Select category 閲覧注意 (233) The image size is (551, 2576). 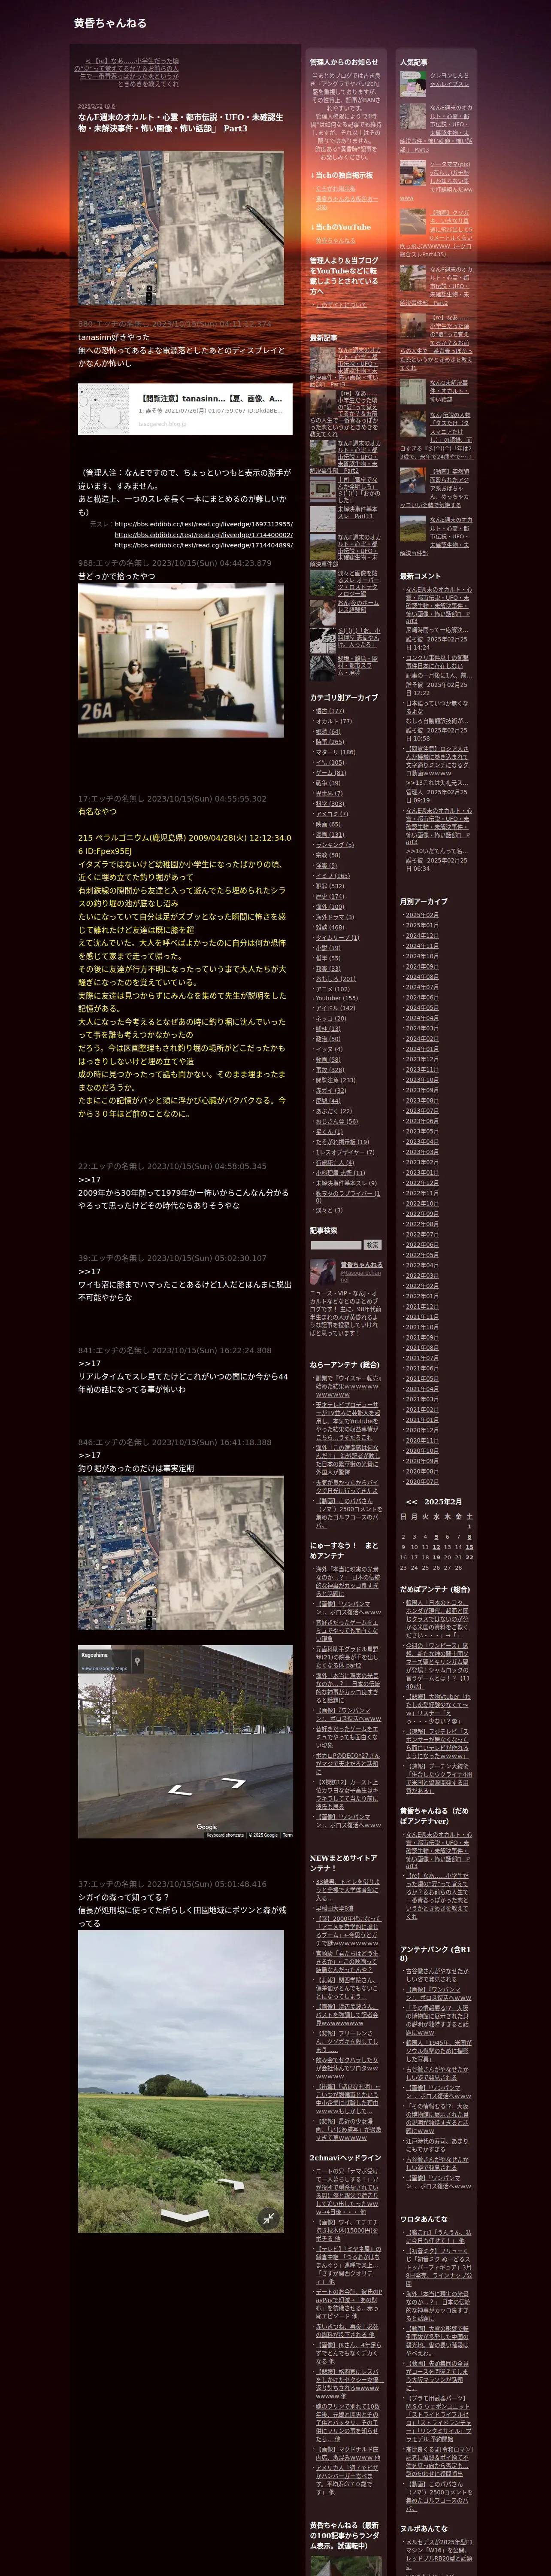(x=336, y=1080)
